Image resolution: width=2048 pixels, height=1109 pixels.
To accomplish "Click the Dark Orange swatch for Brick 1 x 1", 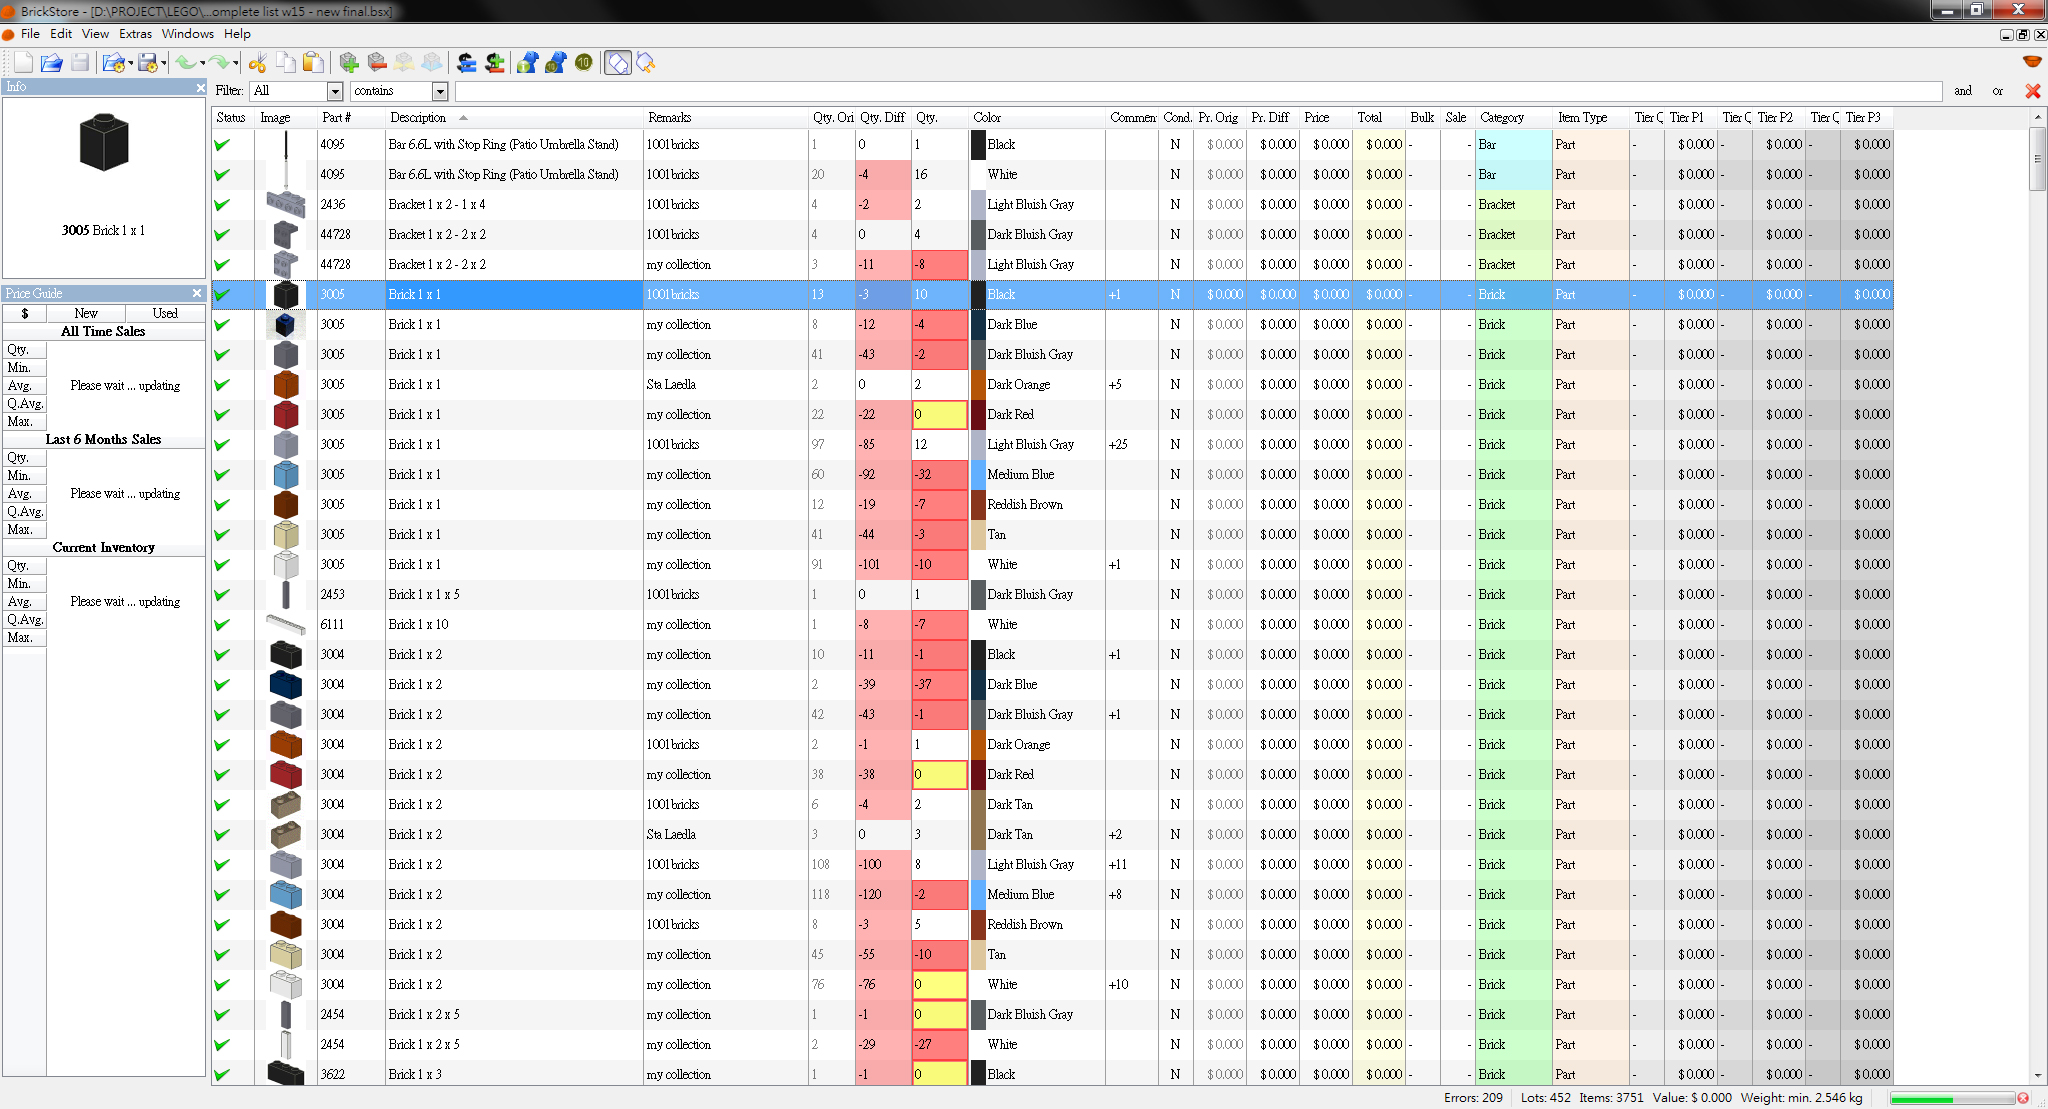I will 978,384.
